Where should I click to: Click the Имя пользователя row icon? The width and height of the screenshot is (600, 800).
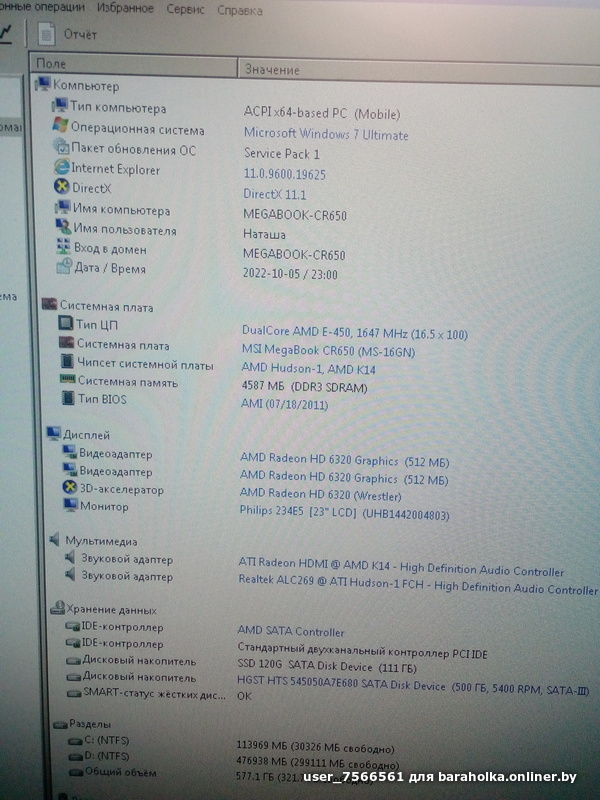(63, 227)
